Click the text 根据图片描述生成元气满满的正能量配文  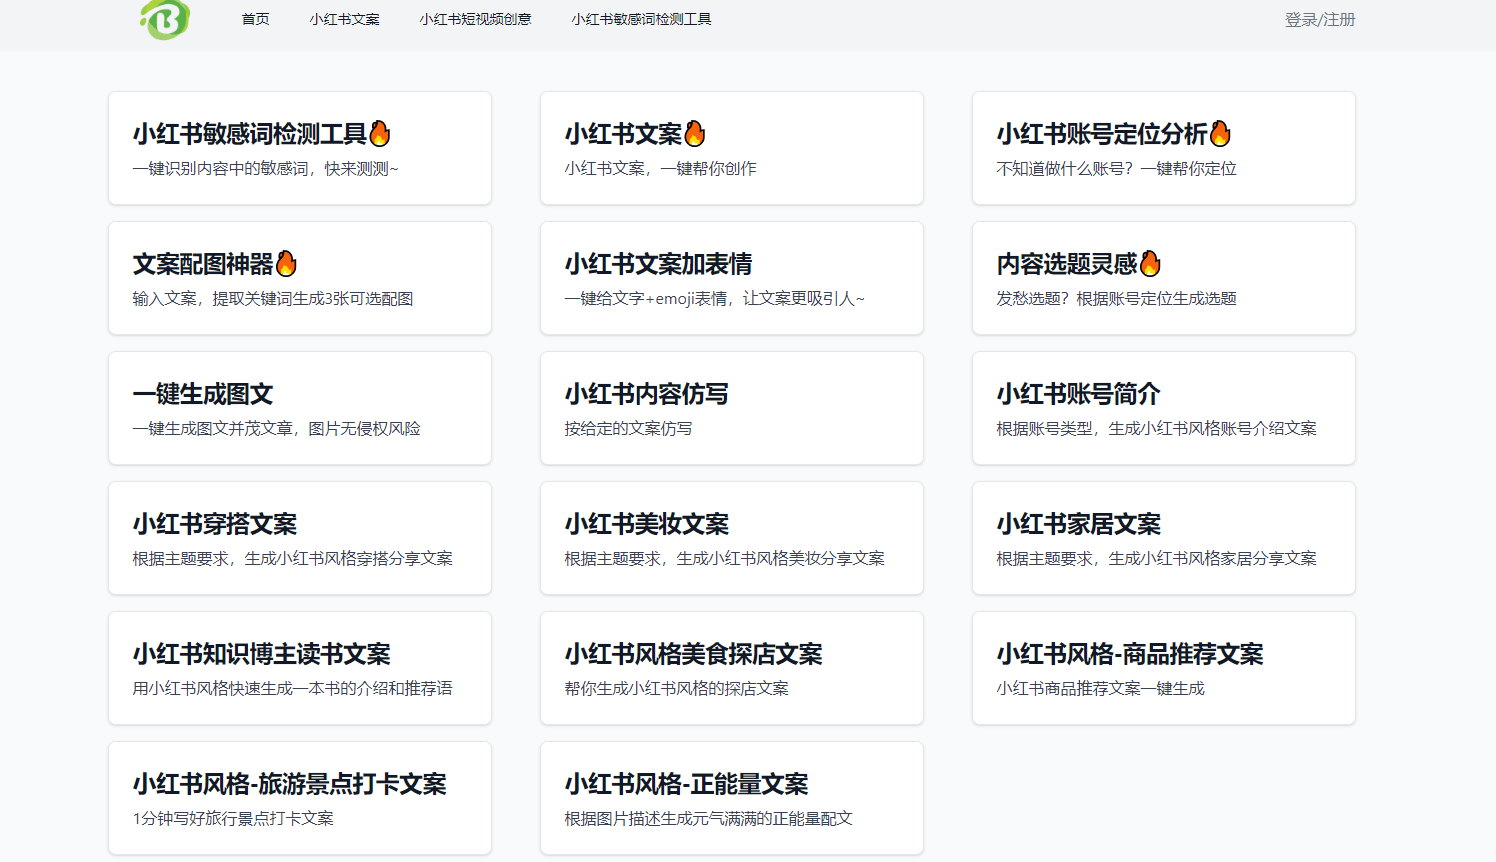click(708, 819)
